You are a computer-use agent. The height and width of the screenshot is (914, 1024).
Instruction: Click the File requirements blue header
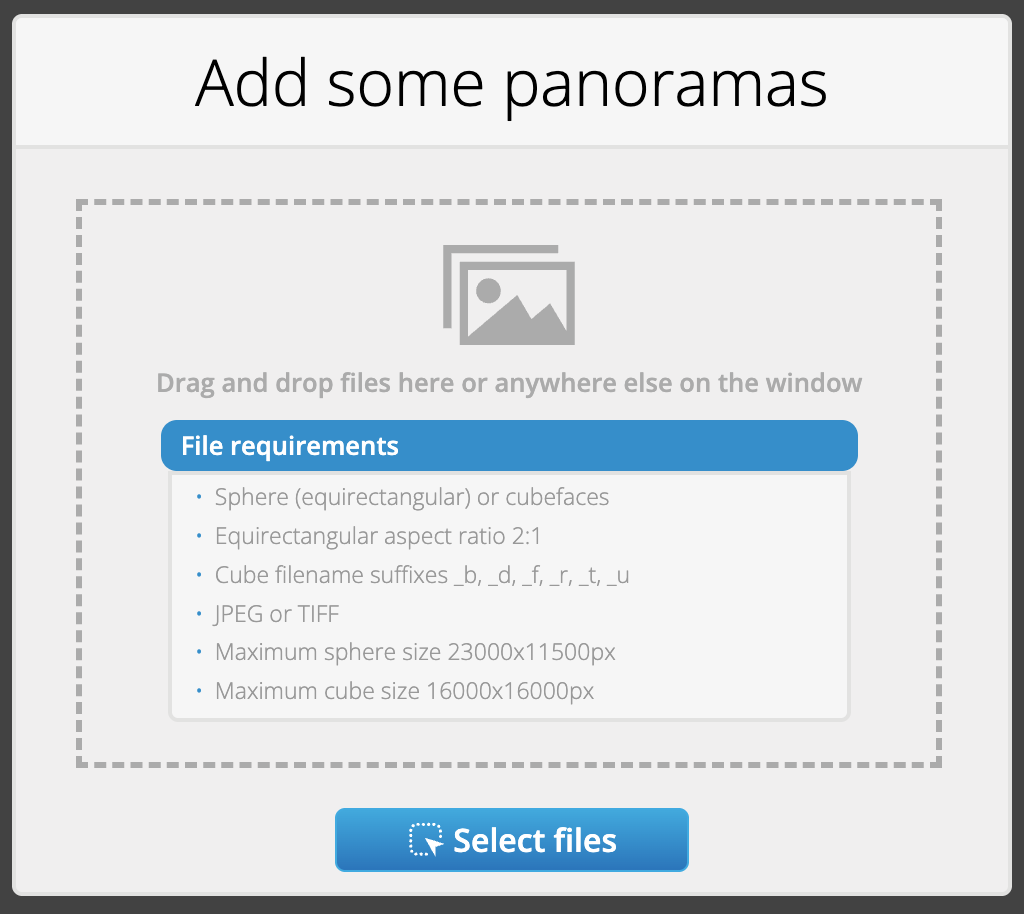pyautogui.click(x=509, y=445)
